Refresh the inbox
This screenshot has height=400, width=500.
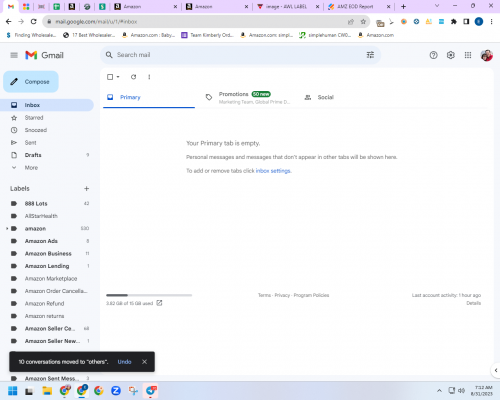click(x=133, y=77)
